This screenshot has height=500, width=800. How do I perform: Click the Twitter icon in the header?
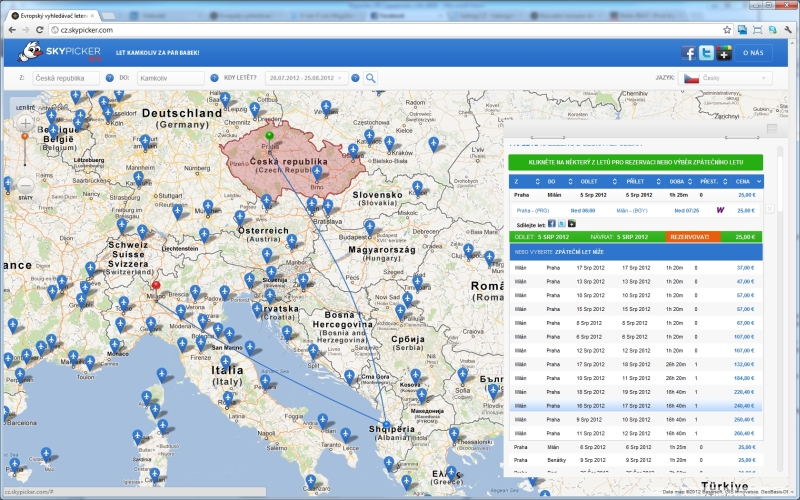pyautogui.click(x=706, y=53)
